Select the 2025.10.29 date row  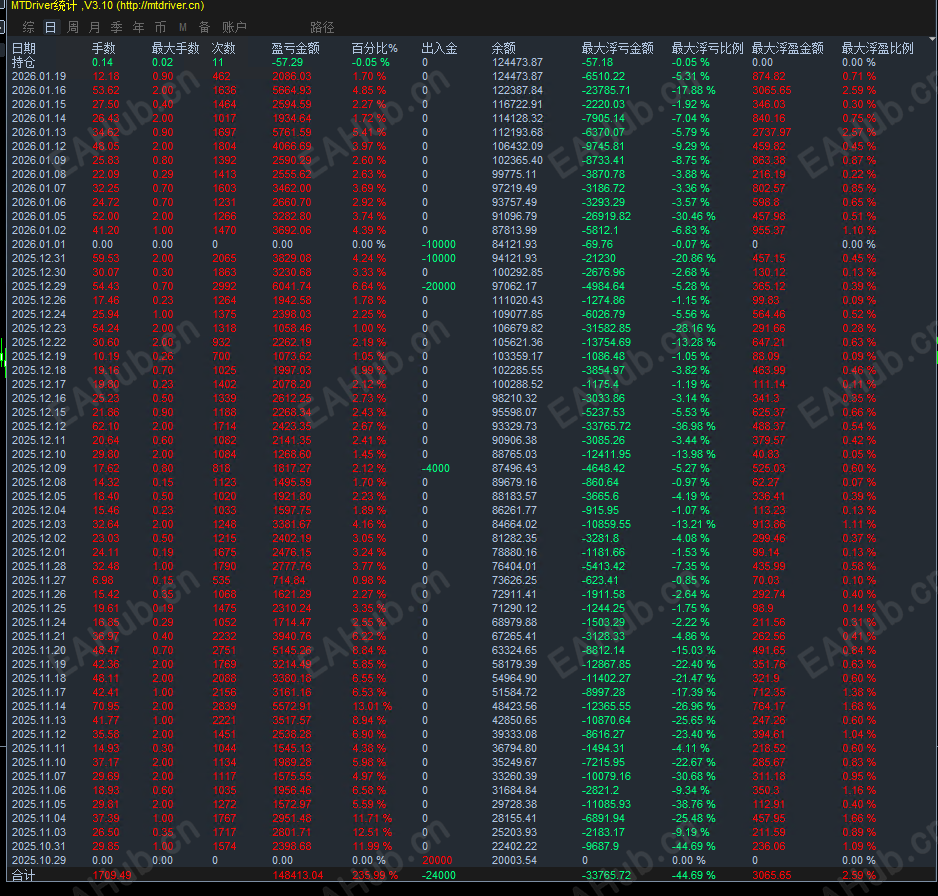coord(39,860)
